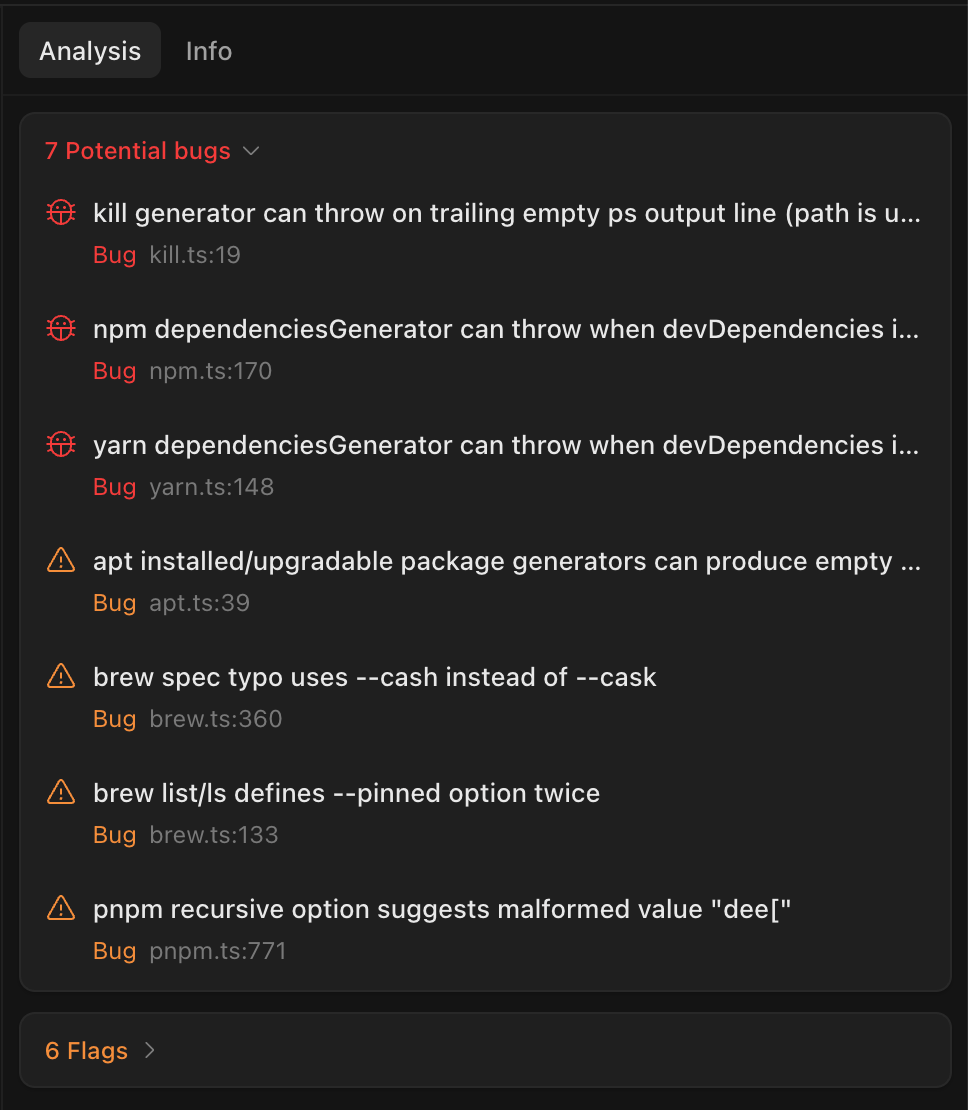Viewport: 968px width, 1110px height.
Task: Open kill.ts:19 file reference
Action: click(195, 255)
